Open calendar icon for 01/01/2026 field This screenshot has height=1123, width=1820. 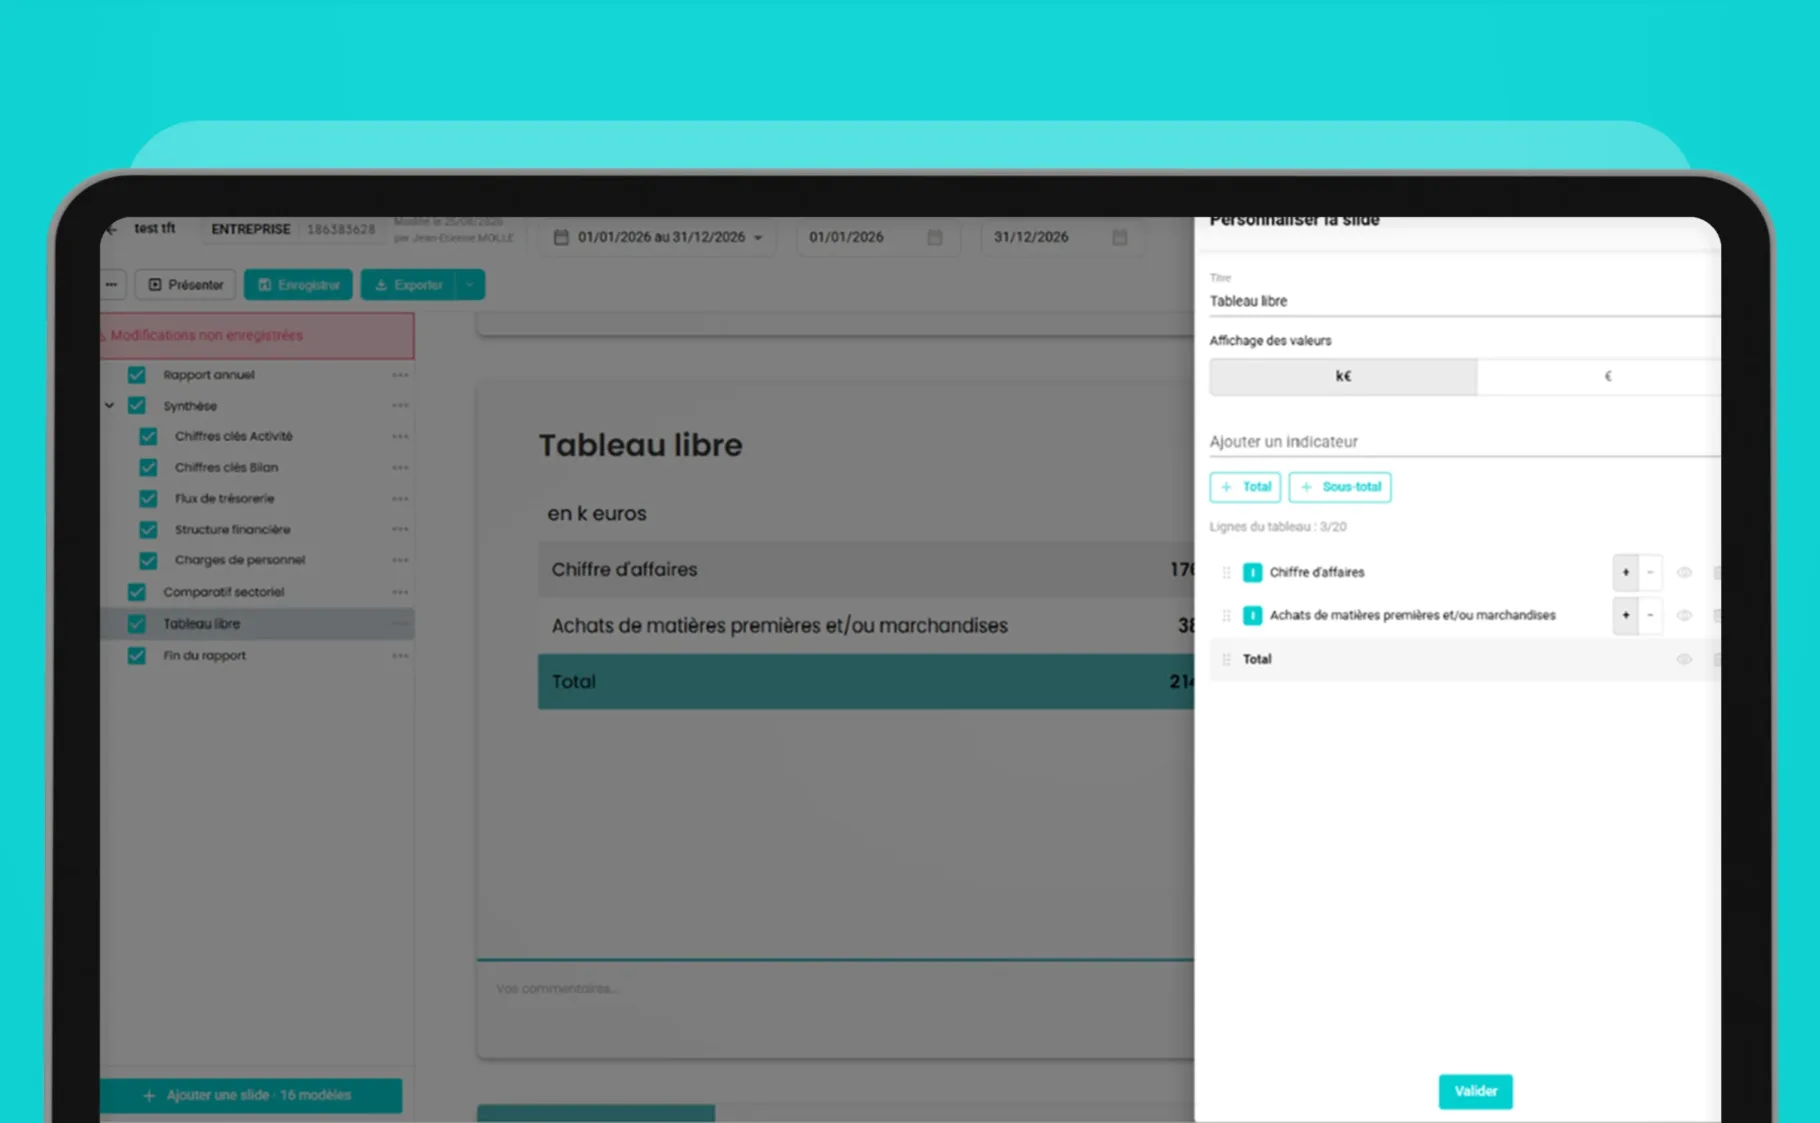click(935, 237)
